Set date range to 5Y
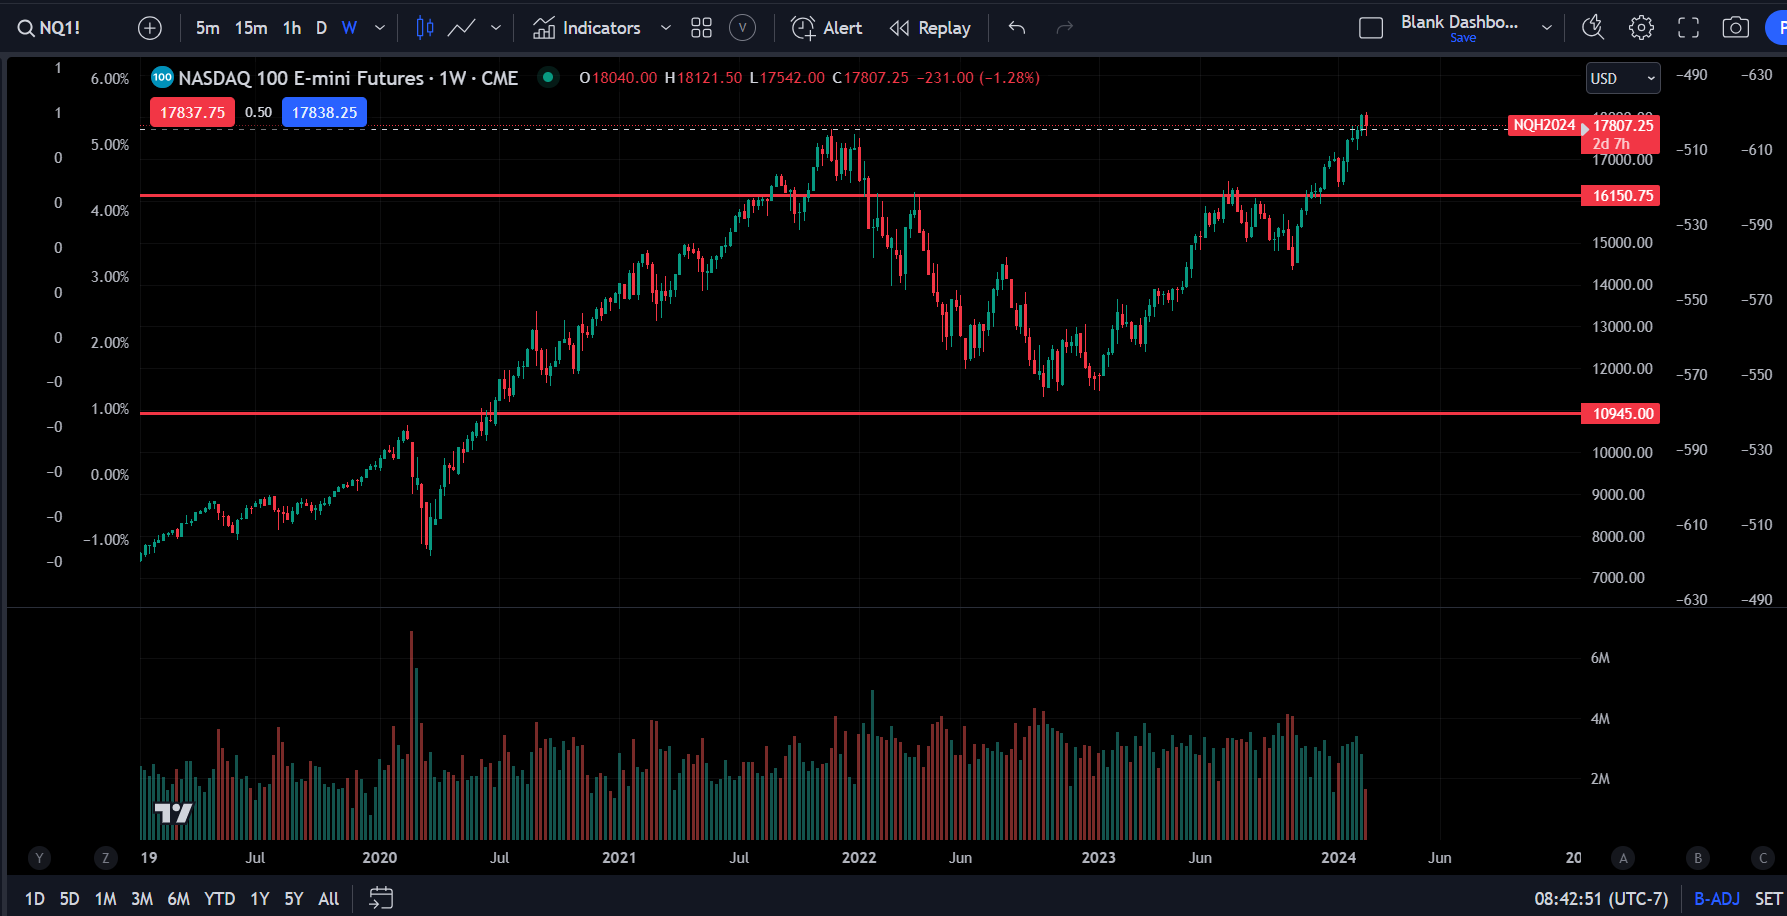1787x916 pixels. (294, 899)
